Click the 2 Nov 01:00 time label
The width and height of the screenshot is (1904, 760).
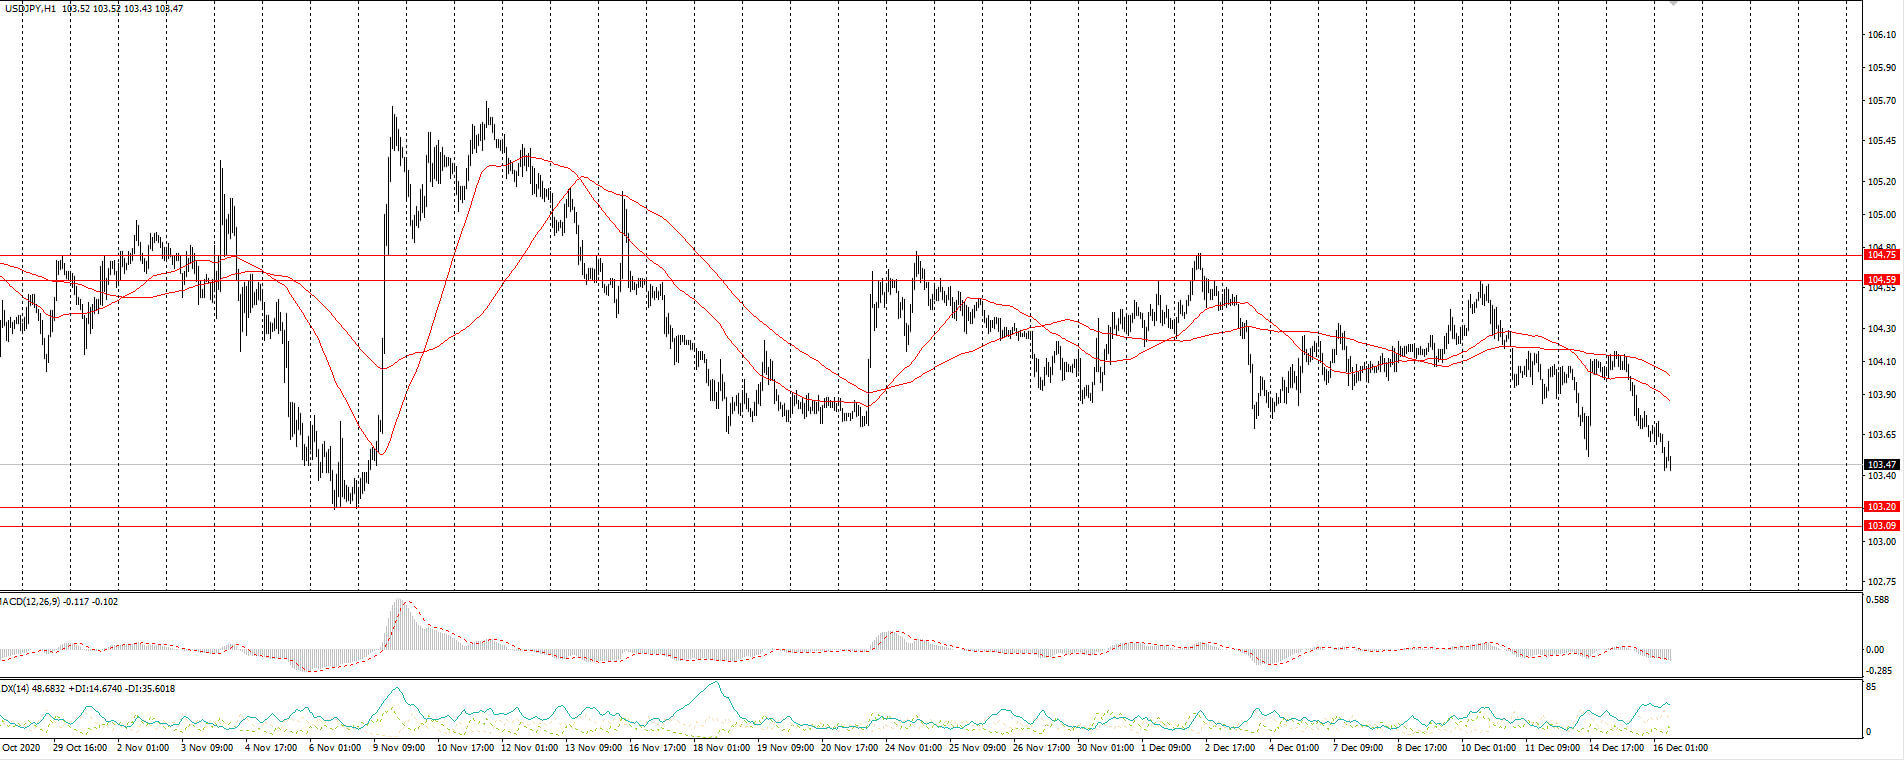[x=143, y=748]
